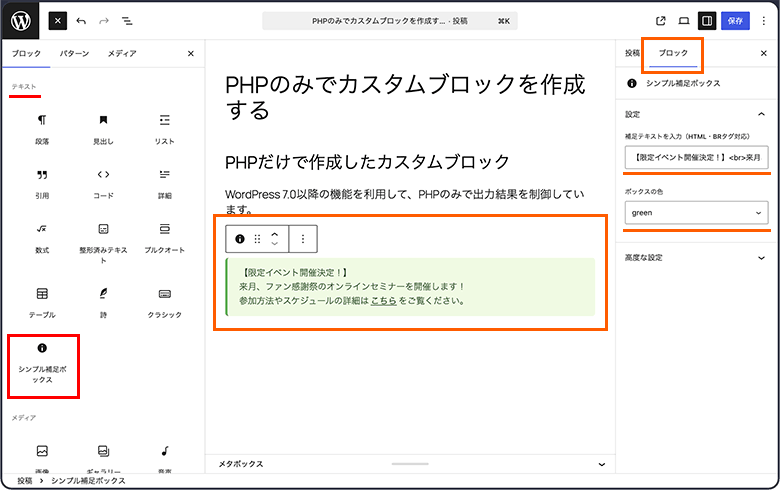Image resolution: width=780 pixels, height=490 pixels.
Task: Close the block inserter with the black X toggle
Action: [x=58, y=21]
